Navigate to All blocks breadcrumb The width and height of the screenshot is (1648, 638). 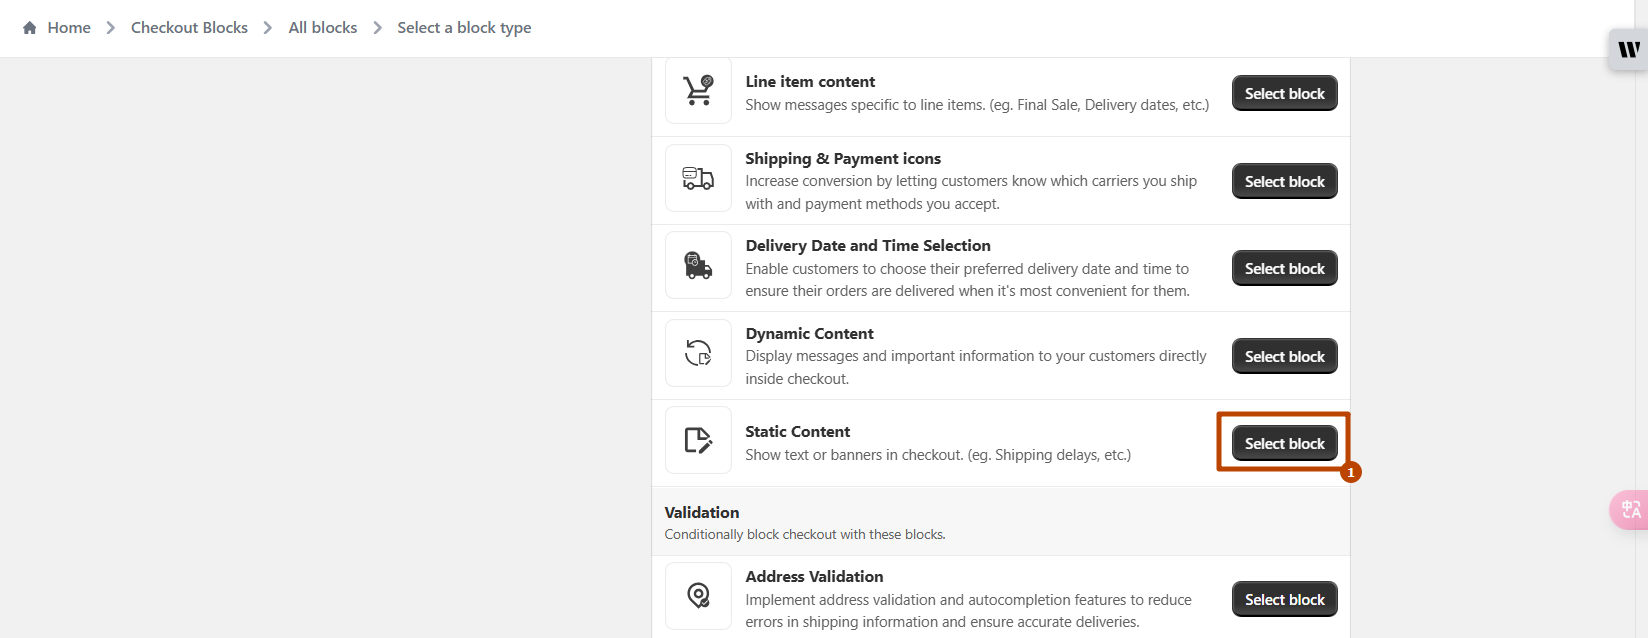(322, 28)
